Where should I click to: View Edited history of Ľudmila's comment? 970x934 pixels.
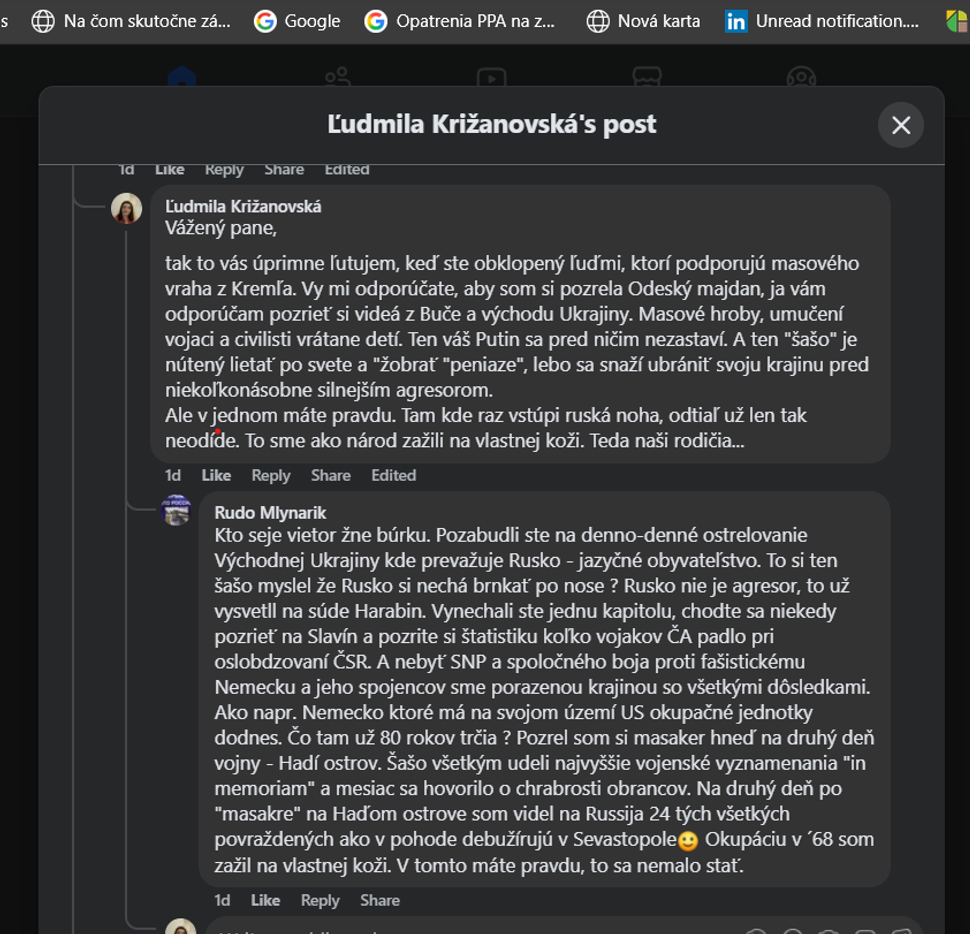393,475
